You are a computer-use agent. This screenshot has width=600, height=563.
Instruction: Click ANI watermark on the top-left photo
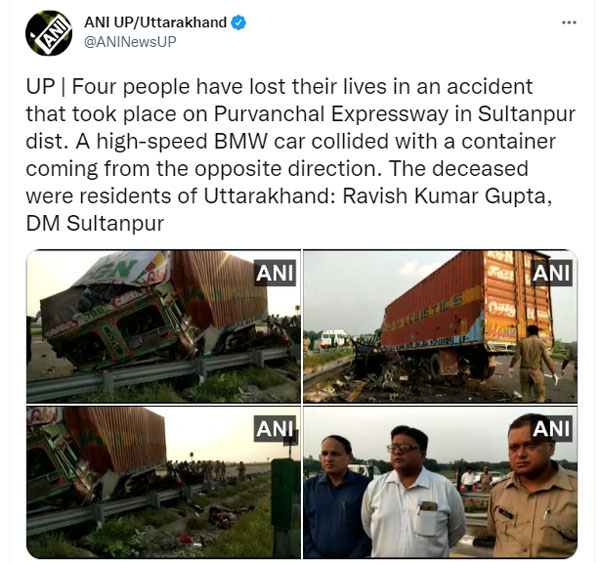pos(275,273)
